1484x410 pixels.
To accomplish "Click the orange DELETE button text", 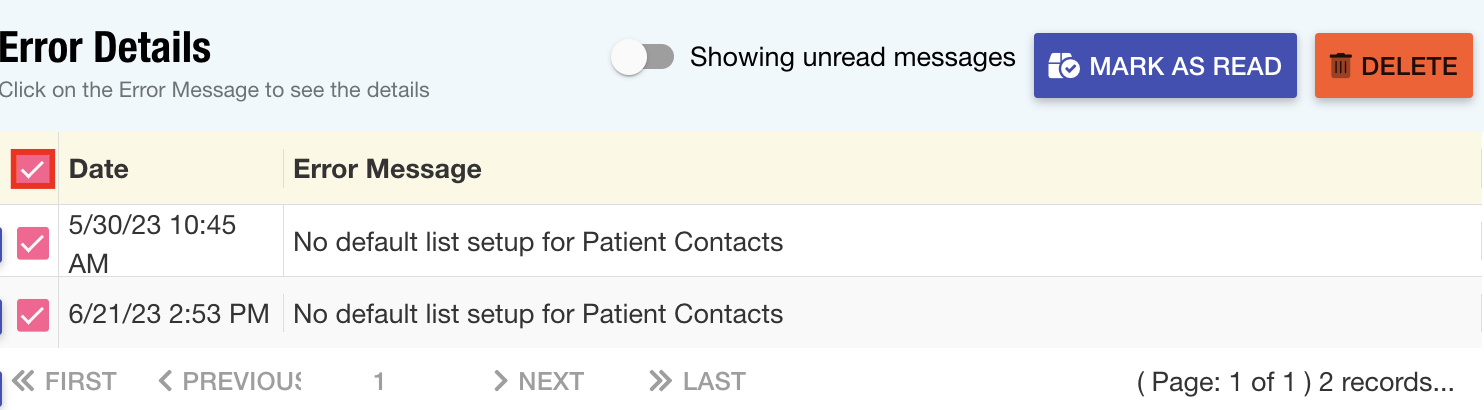I will point(1409,67).
